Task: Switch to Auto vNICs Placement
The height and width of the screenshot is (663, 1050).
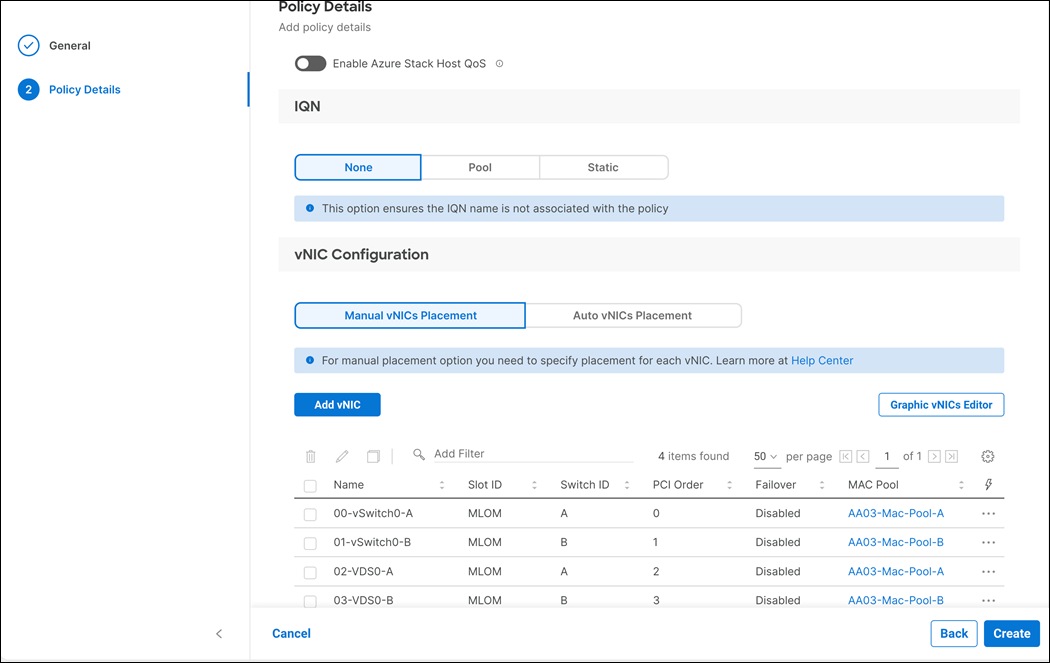Action: pyautogui.click(x=632, y=315)
